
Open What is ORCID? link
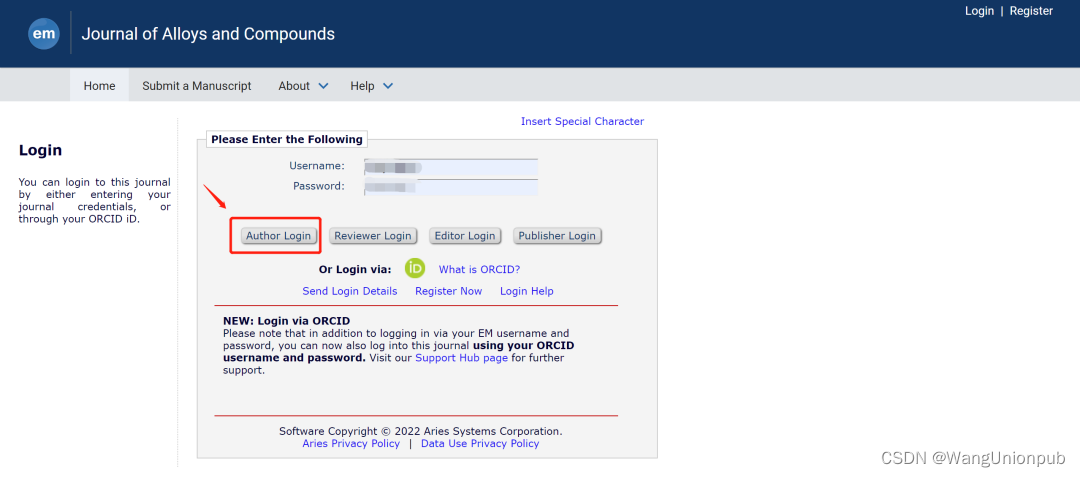pyautogui.click(x=479, y=269)
